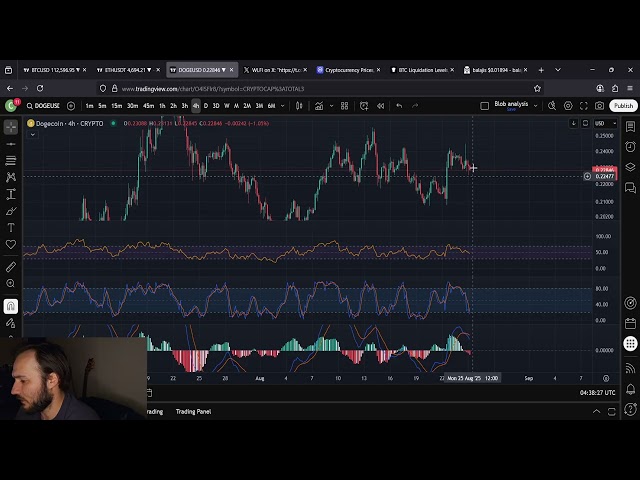Image resolution: width=640 pixels, height=480 pixels.
Task: Select the text annotation tool
Action: (x=11, y=228)
